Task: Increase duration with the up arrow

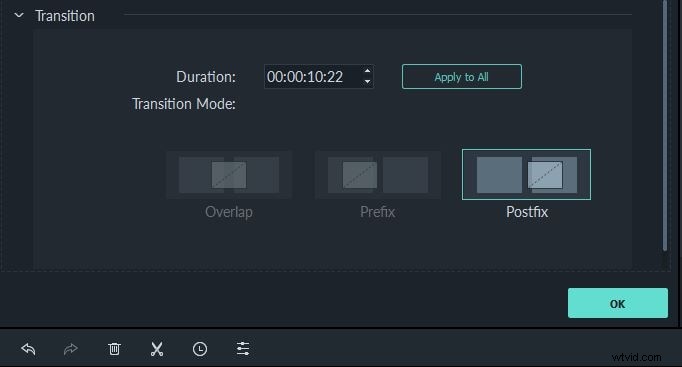Action: pyautogui.click(x=368, y=71)
